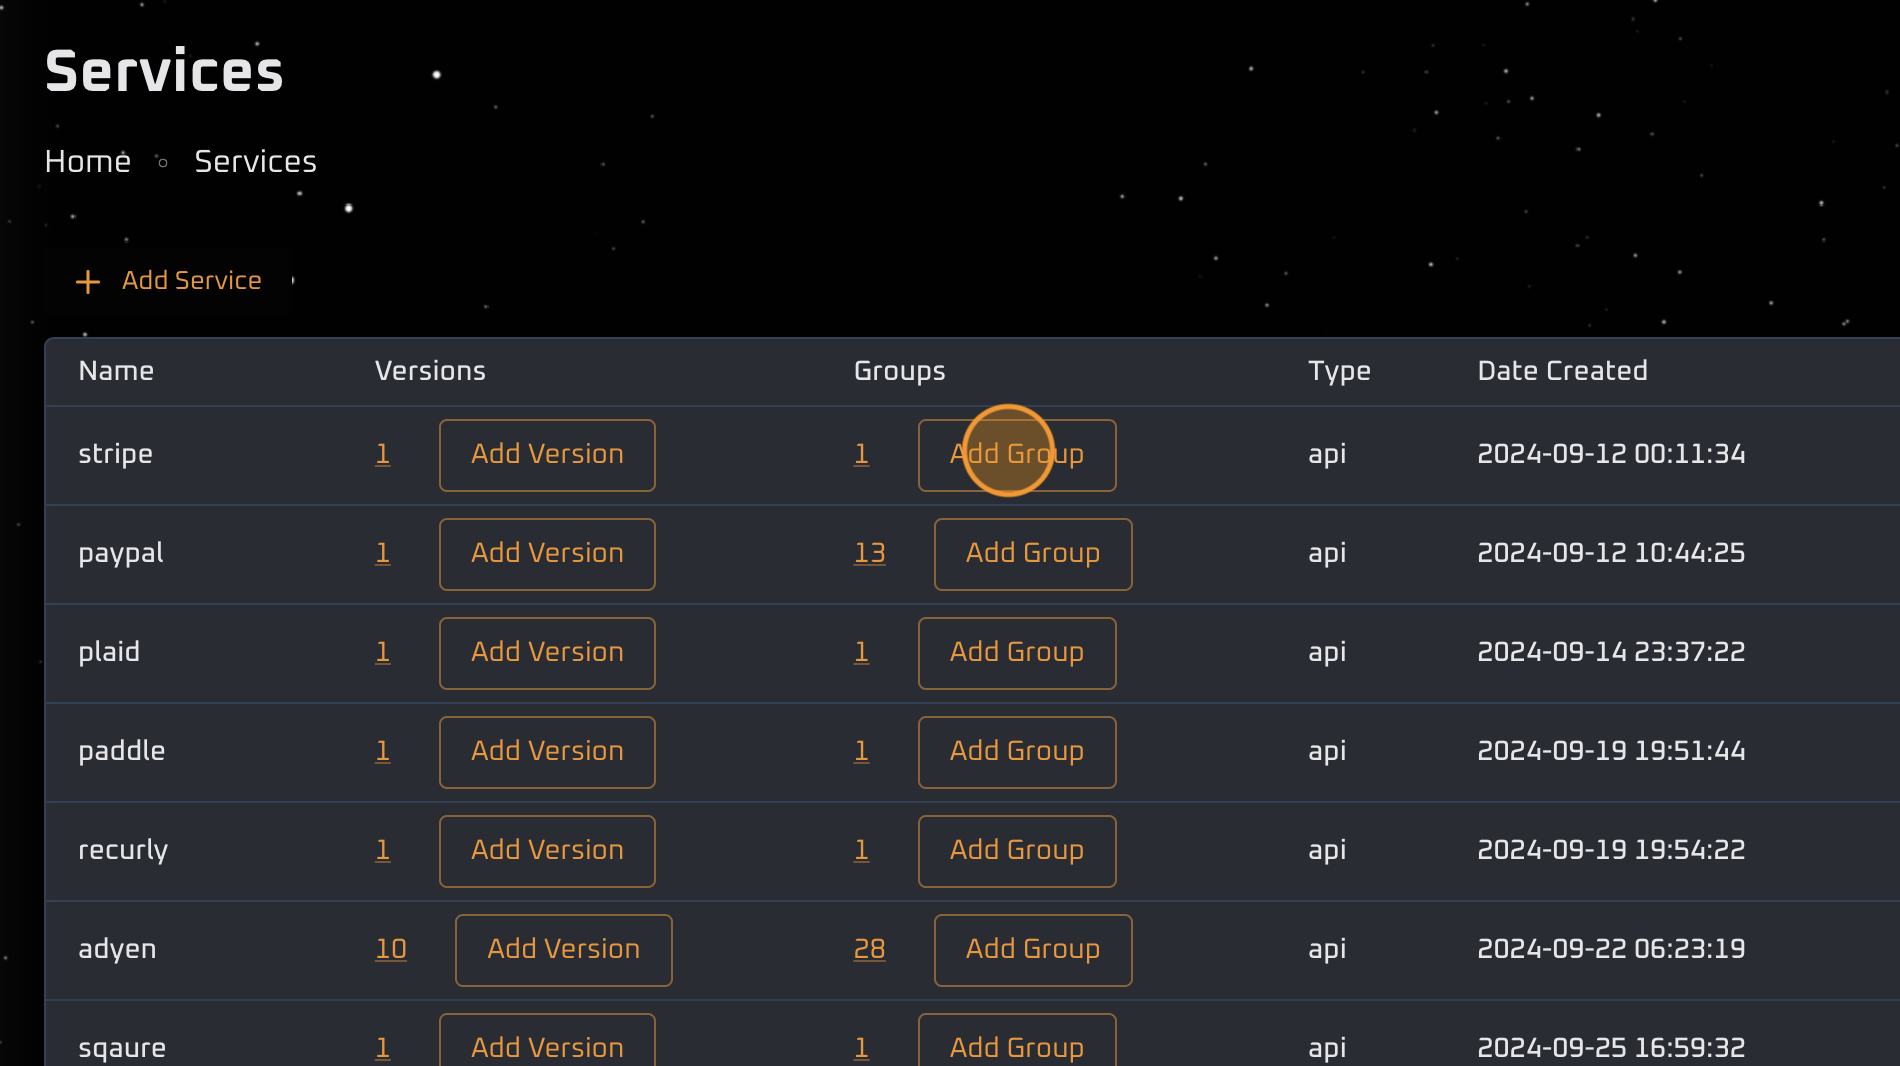Click the Name column header

(x=116, y=371)
